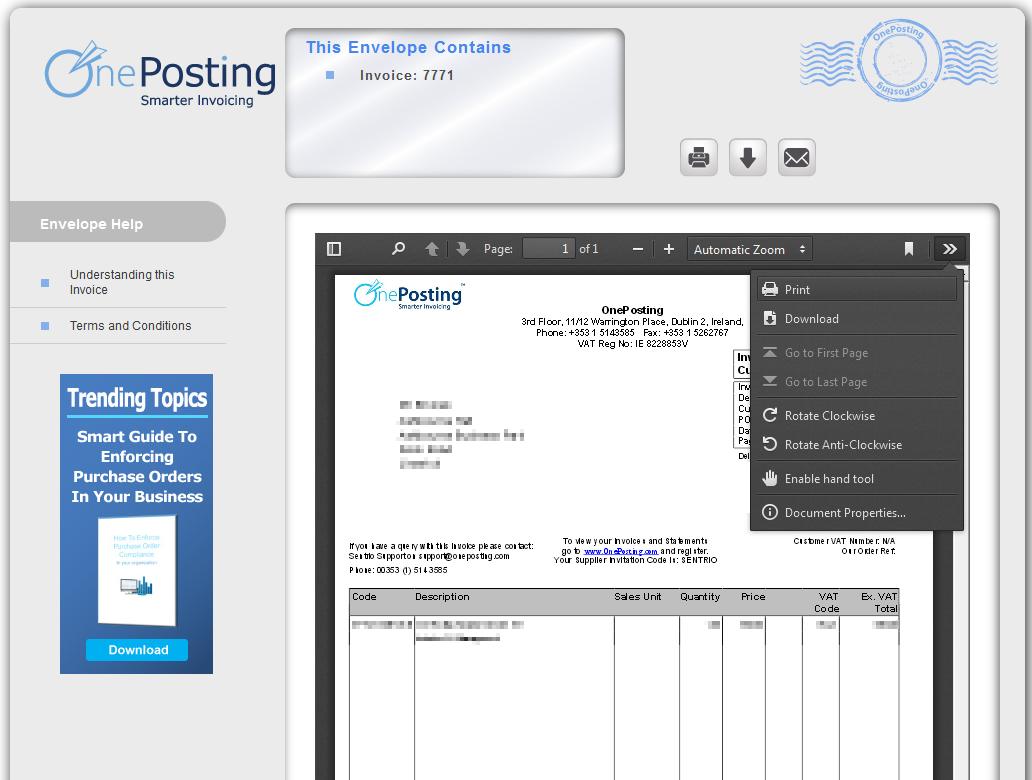The width and height of the screenshot is (1032, 780).
Task: Click the Invoice: 7771 envelope entry
Action: coord(407,76)
